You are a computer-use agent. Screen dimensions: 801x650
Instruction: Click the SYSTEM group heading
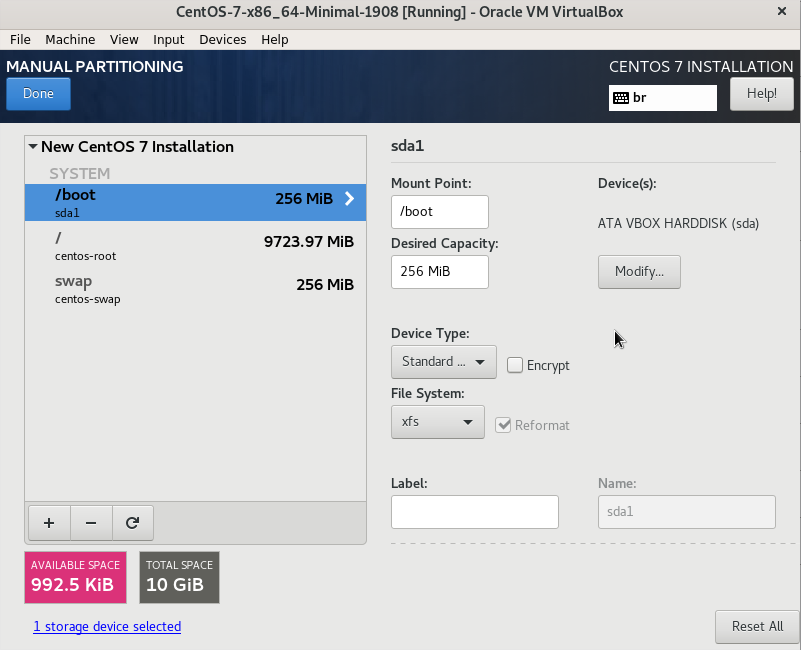tap(80, 174)
